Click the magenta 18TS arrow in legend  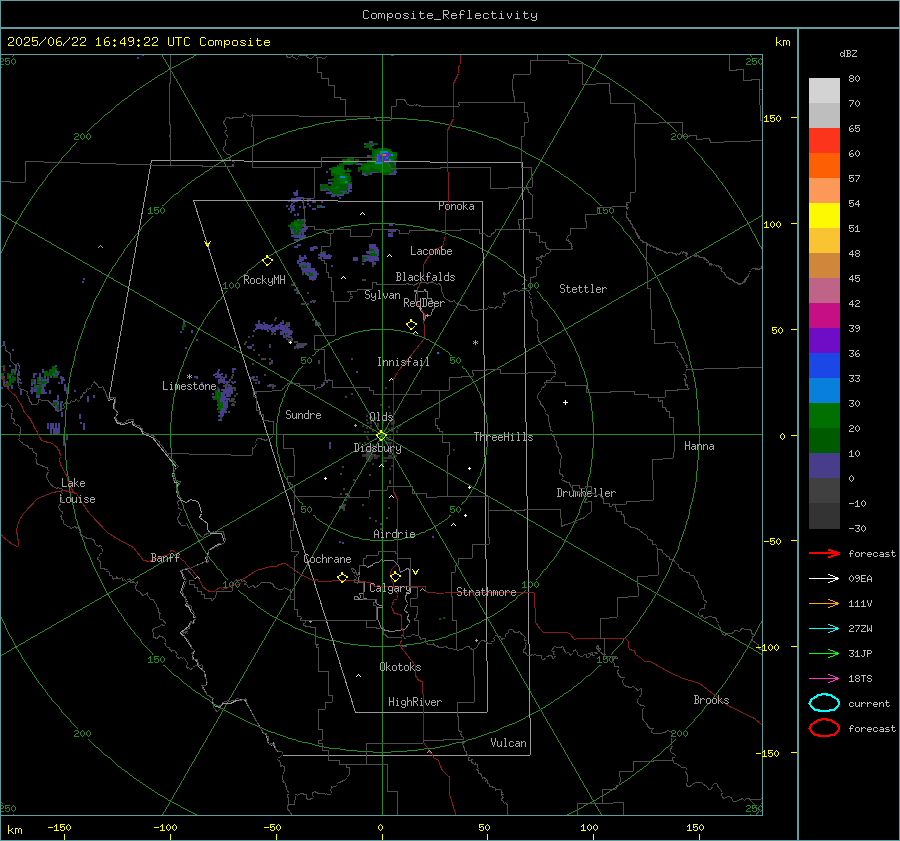pos(824,678)
